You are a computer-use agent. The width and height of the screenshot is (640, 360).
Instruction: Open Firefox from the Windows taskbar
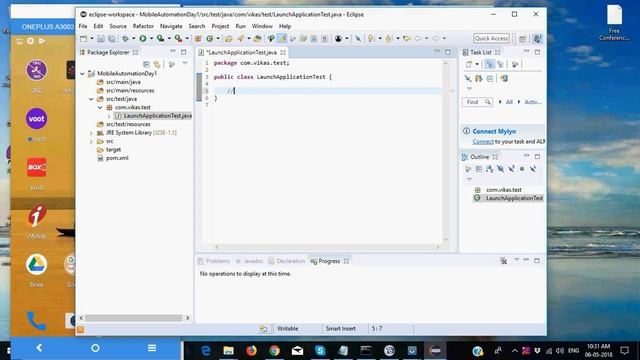point(251,350)
